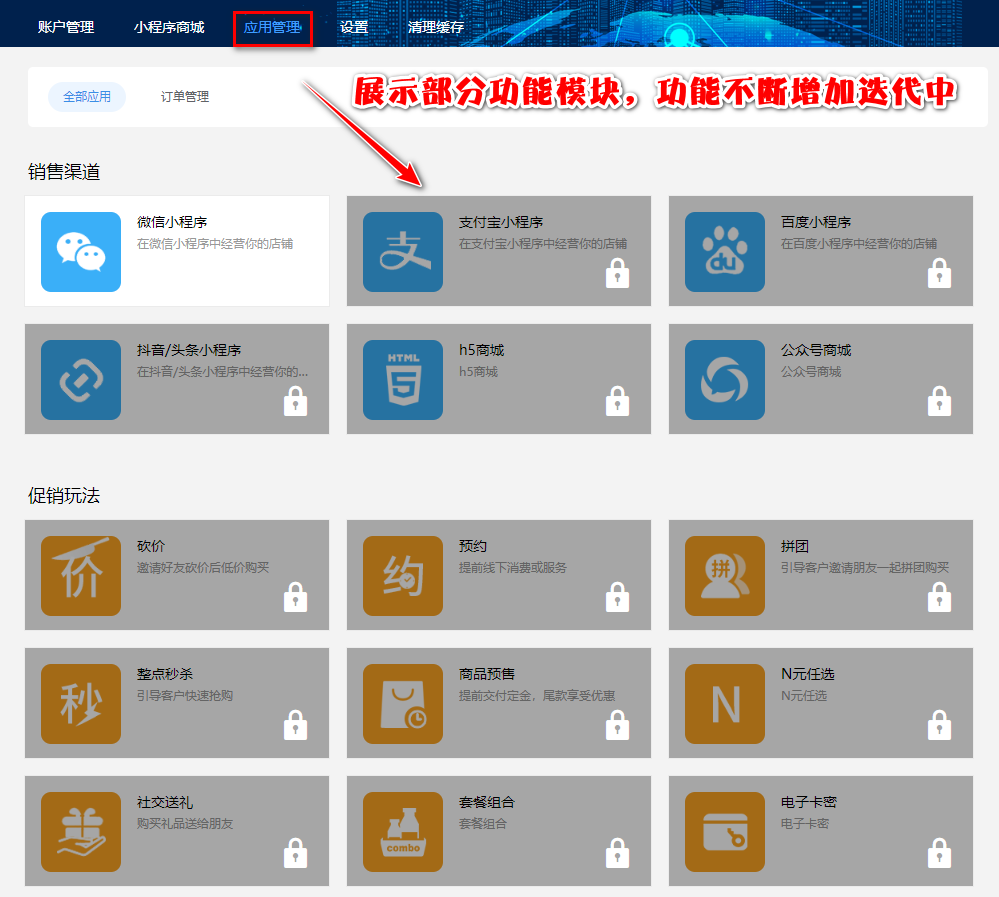Image resolution: width=999 pixels, height=897 pixels.
Task: Click the 砍价 bargain icon
Action: coord(81,576)
